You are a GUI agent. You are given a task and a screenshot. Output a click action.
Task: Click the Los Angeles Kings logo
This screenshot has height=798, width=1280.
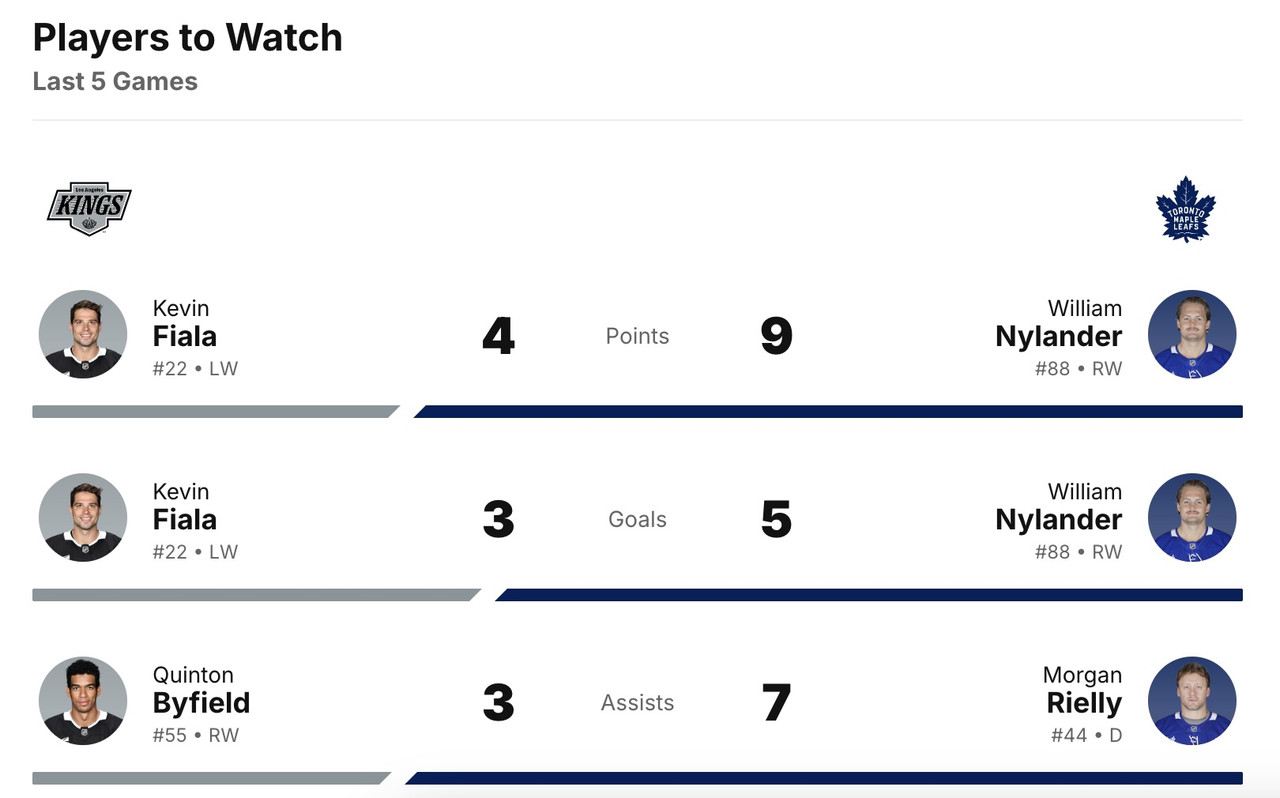[x=89, y=208]
